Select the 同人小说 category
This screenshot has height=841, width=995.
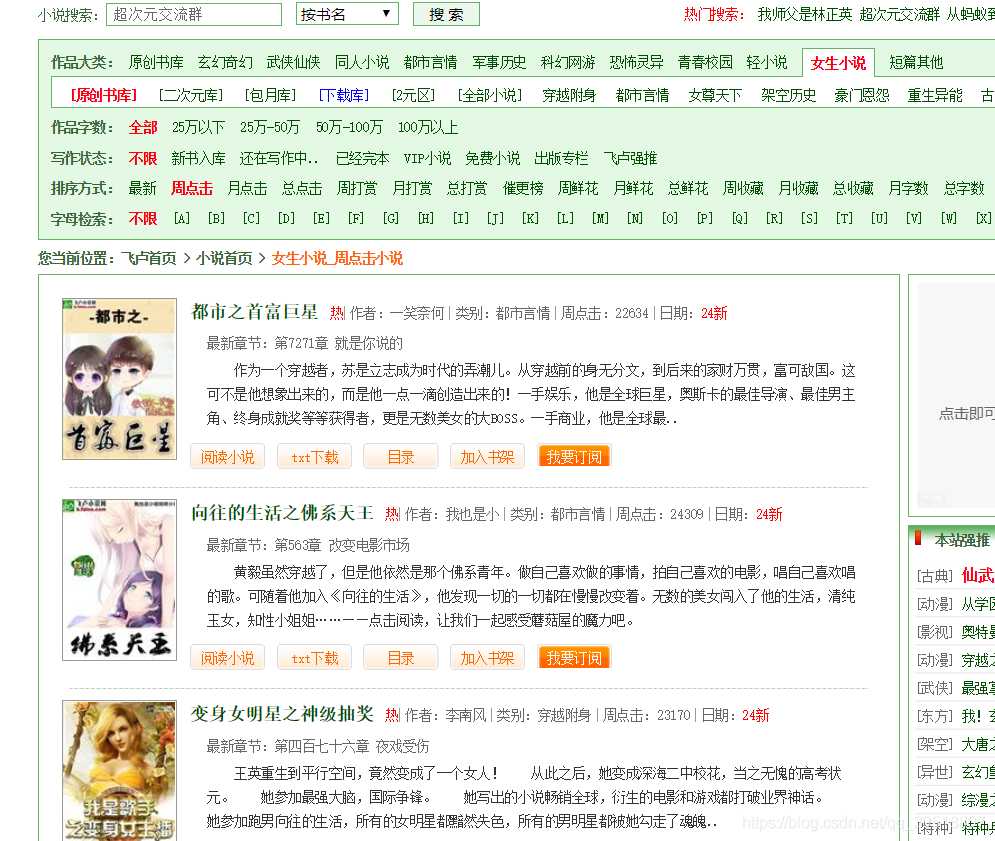pyautogui.click(x=362, y=62)
